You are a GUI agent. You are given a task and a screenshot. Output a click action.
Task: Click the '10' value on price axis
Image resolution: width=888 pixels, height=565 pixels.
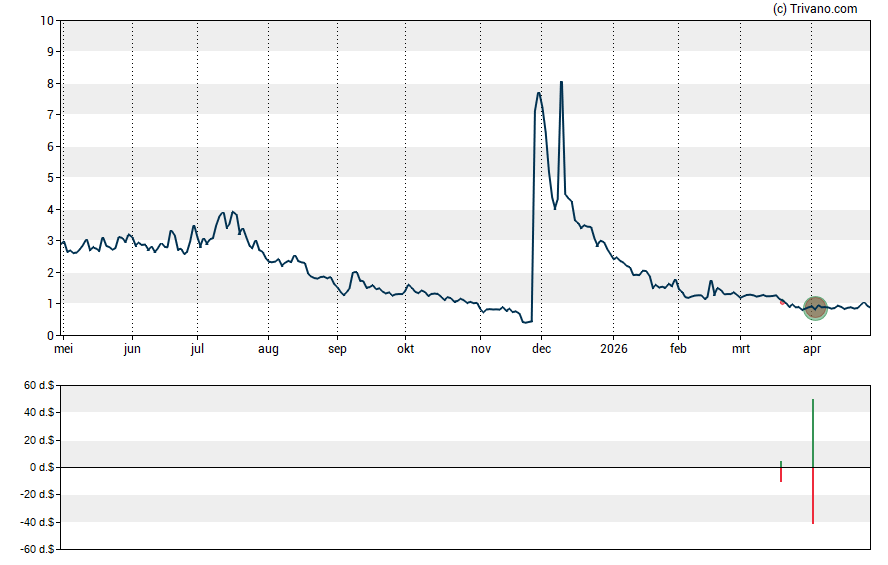click(47, 20)
